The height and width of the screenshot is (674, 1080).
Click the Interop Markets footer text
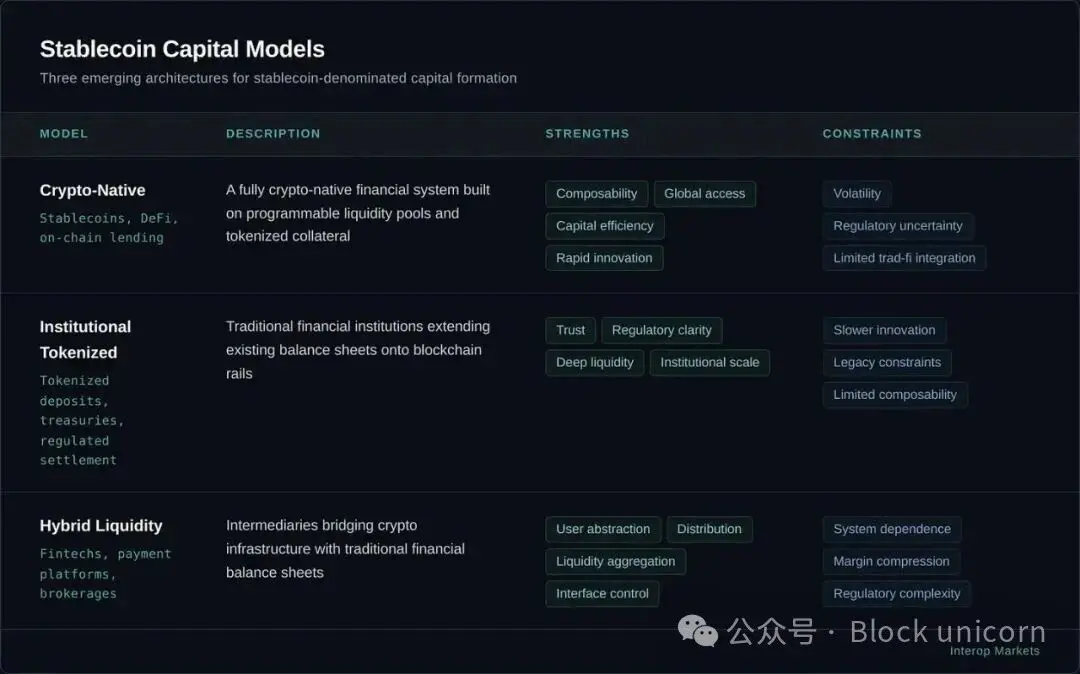point(994,651)
